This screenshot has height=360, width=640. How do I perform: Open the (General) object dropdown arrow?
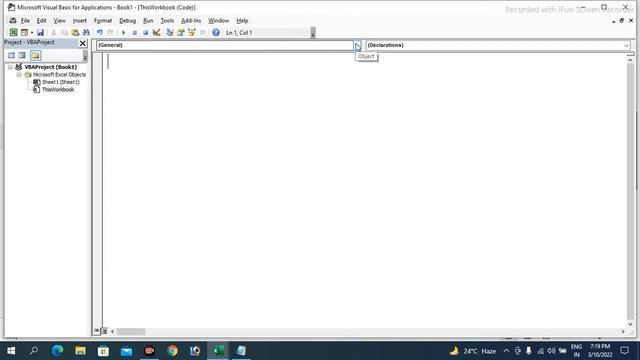coord(357,45)
